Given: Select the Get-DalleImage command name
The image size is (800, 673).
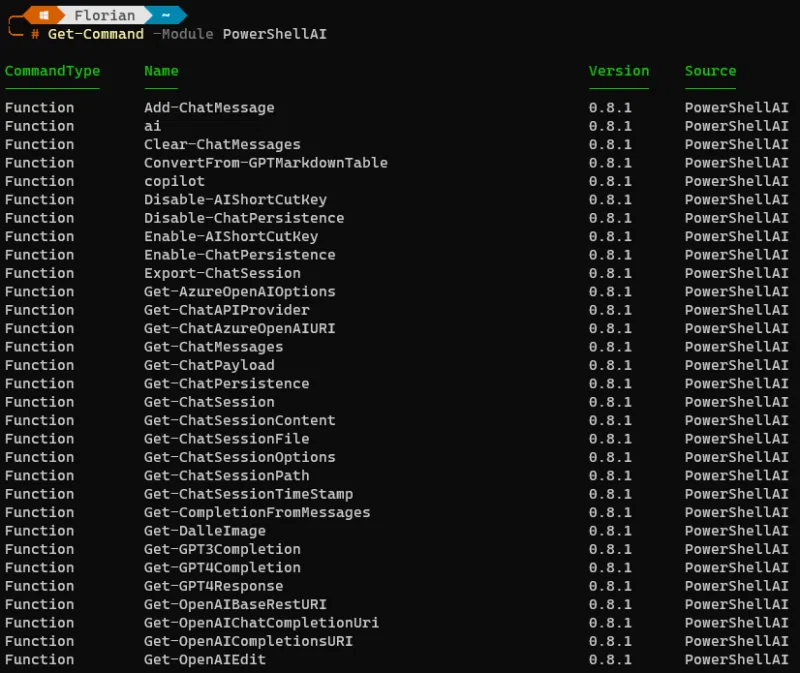Looking at the screenshot, I should 205,530.
